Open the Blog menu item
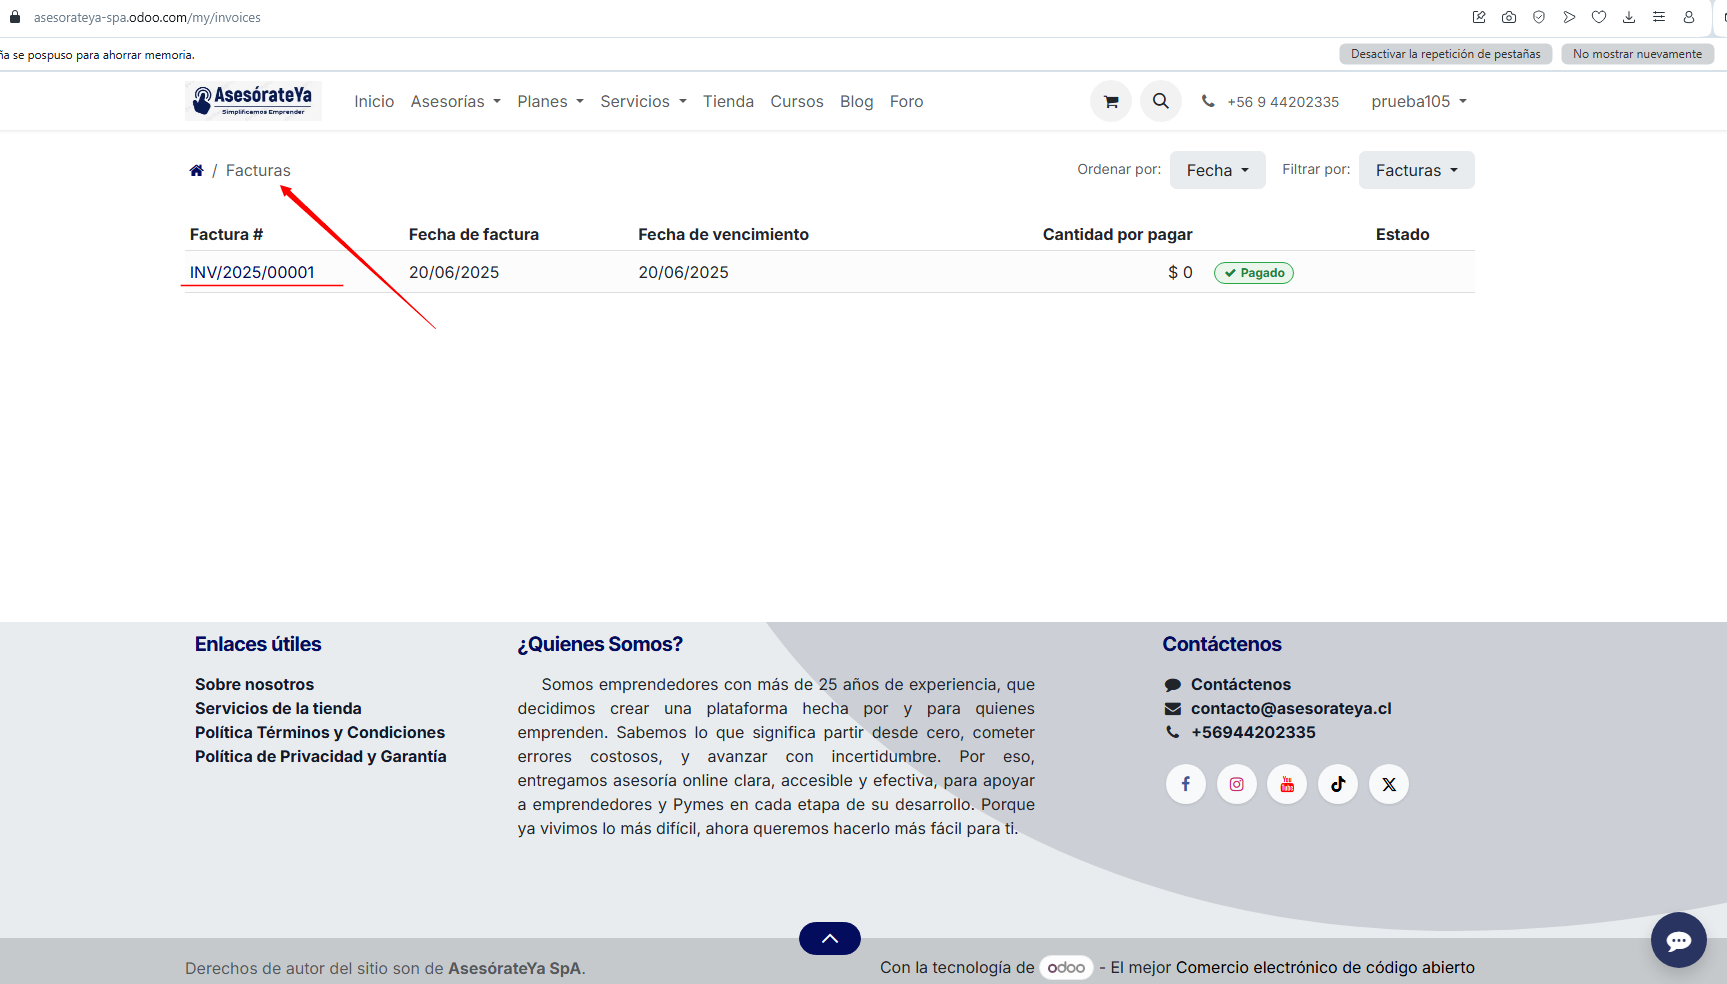Image resolution: width=1727 pixels, height=984 pixels. (x=856, y=101)
